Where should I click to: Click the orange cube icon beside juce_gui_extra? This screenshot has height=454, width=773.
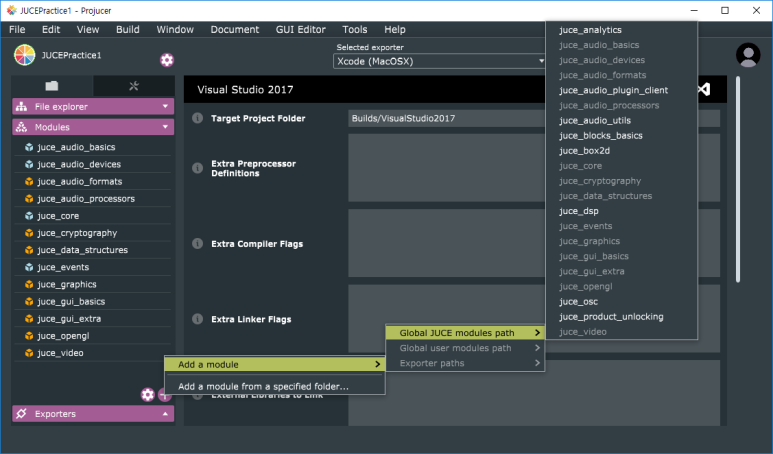click(x=29, y=318)
